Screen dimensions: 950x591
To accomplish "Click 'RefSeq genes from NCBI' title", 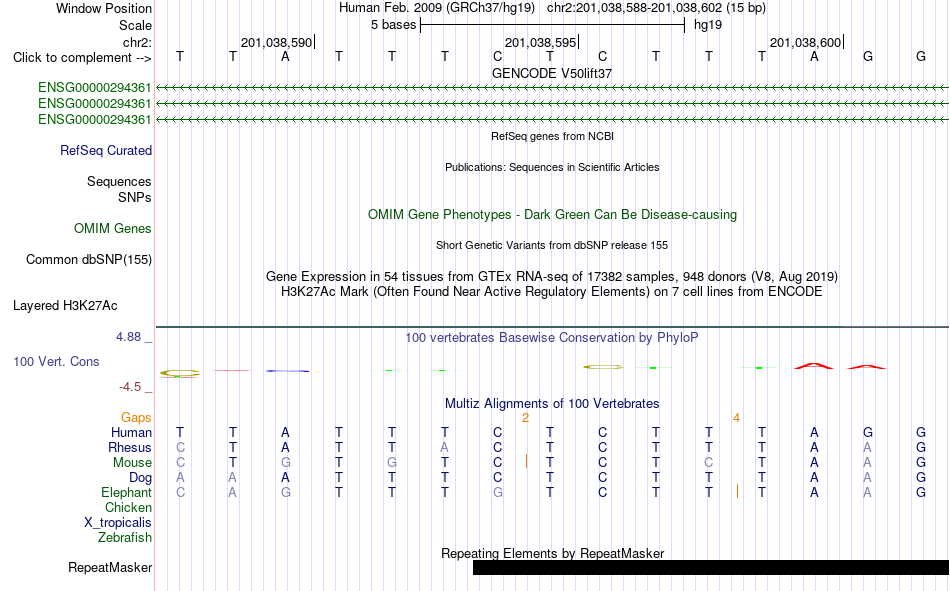I will coord(553,136).
